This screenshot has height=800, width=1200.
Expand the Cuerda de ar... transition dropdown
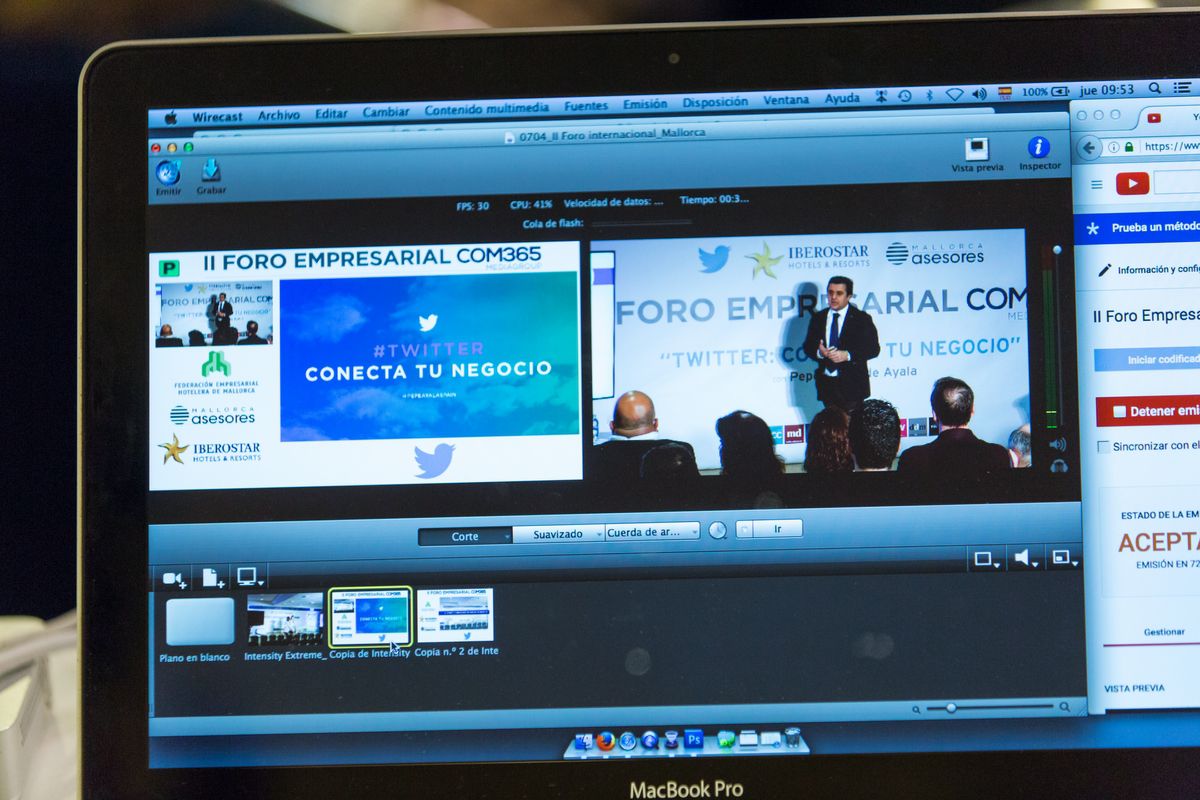(x=652, y=532)
